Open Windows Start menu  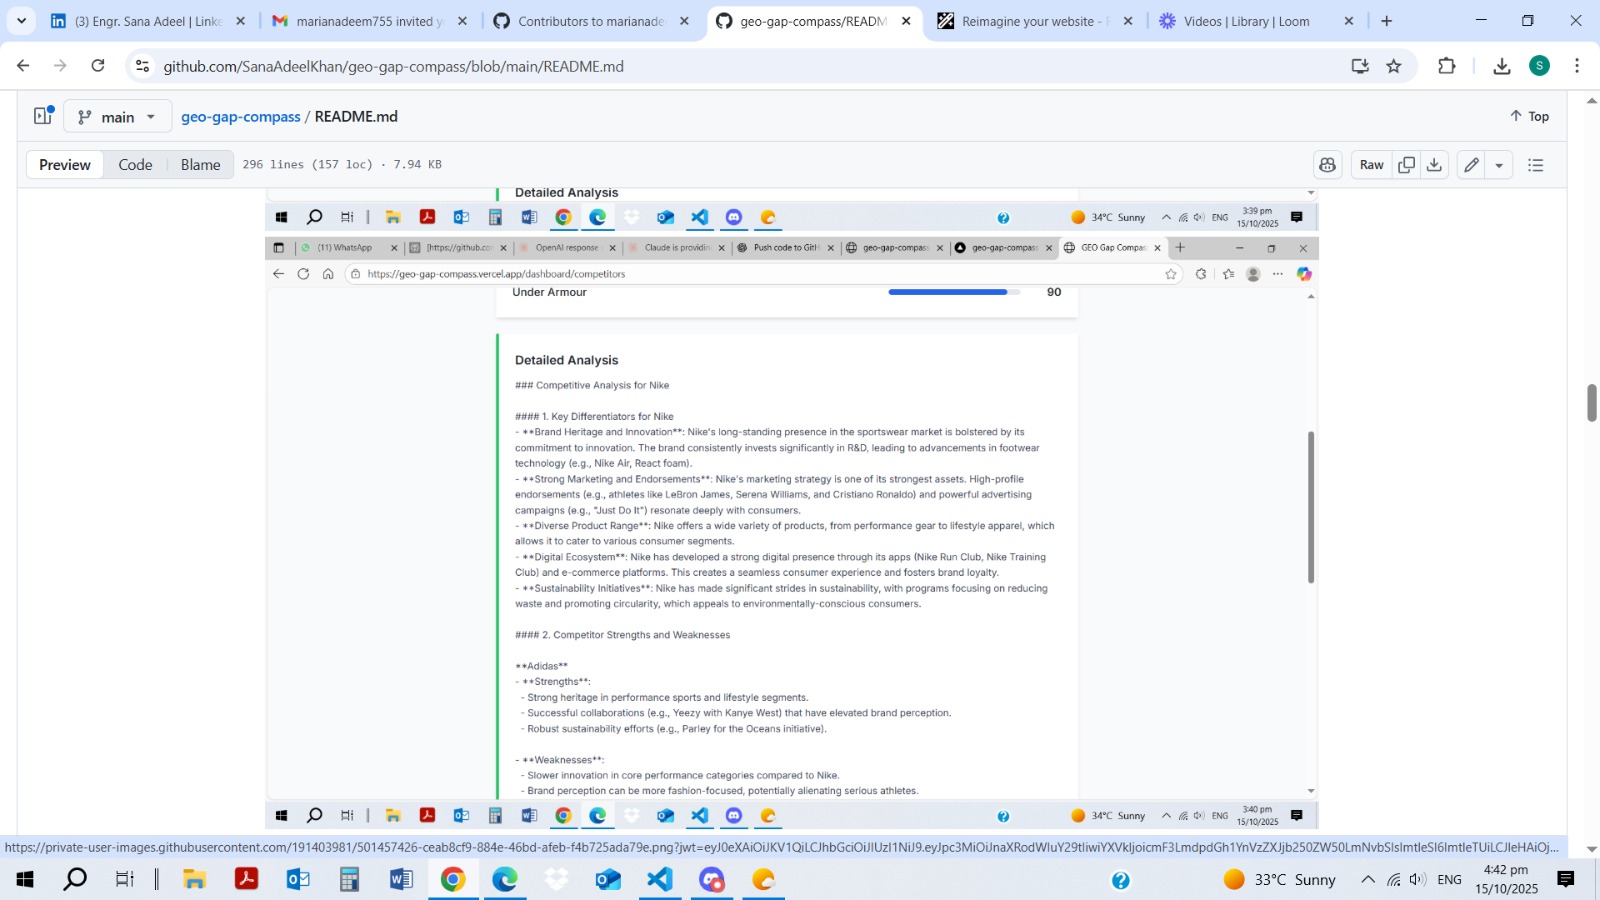pyautogui.click(x=25, y=880)
